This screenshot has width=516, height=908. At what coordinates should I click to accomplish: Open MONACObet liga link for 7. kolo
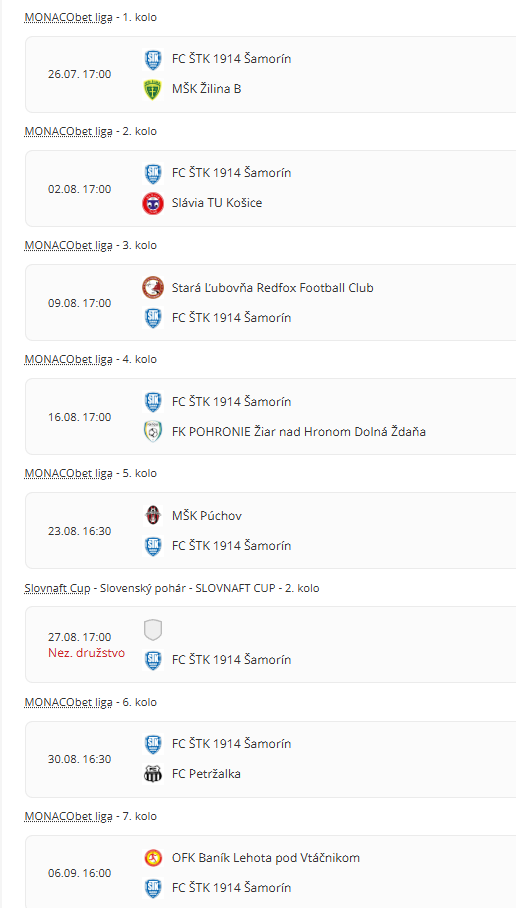(x=68, y=817)
